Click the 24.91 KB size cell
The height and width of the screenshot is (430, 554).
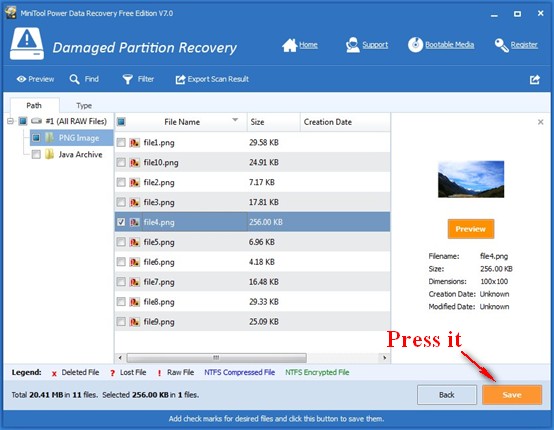(264, 163)
